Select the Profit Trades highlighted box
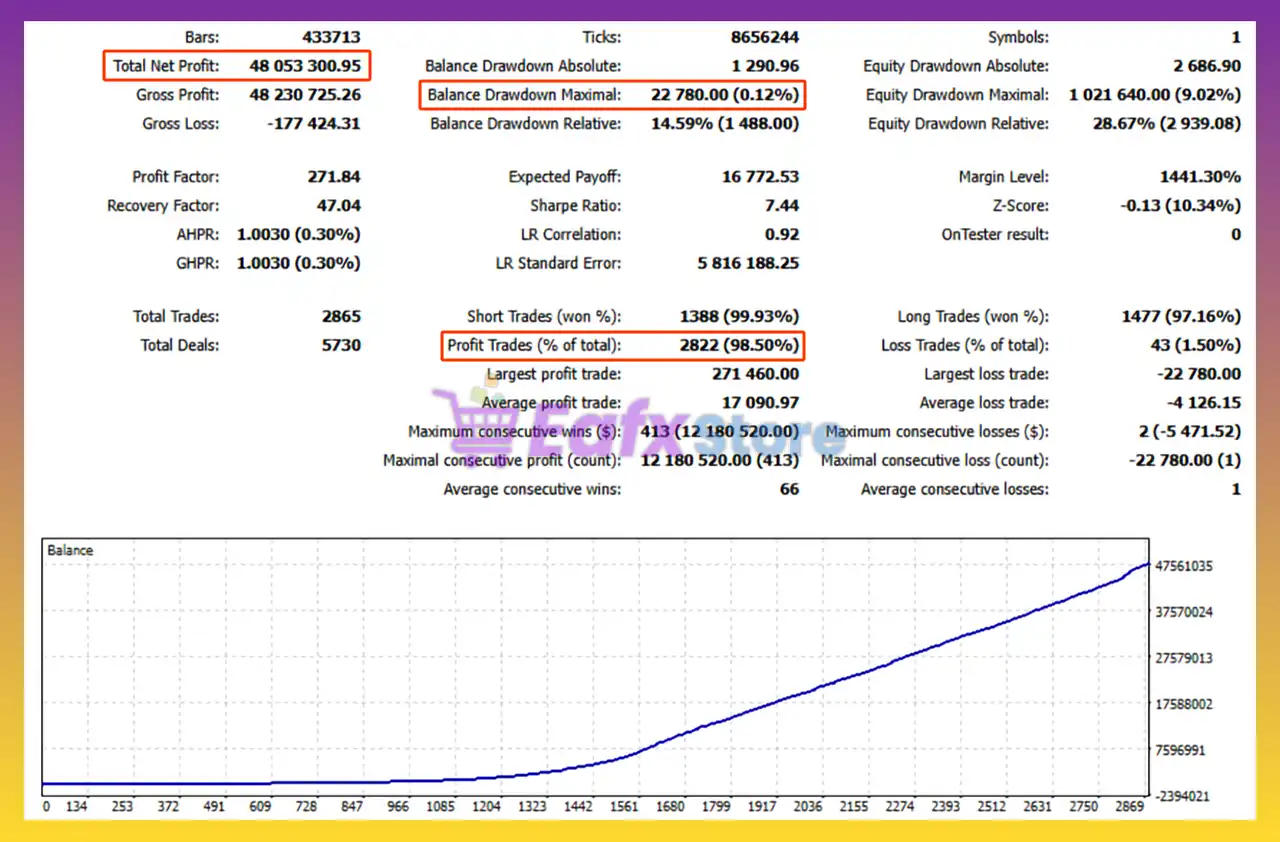Viewport: 1280px width, 842px height. point(622,345)
